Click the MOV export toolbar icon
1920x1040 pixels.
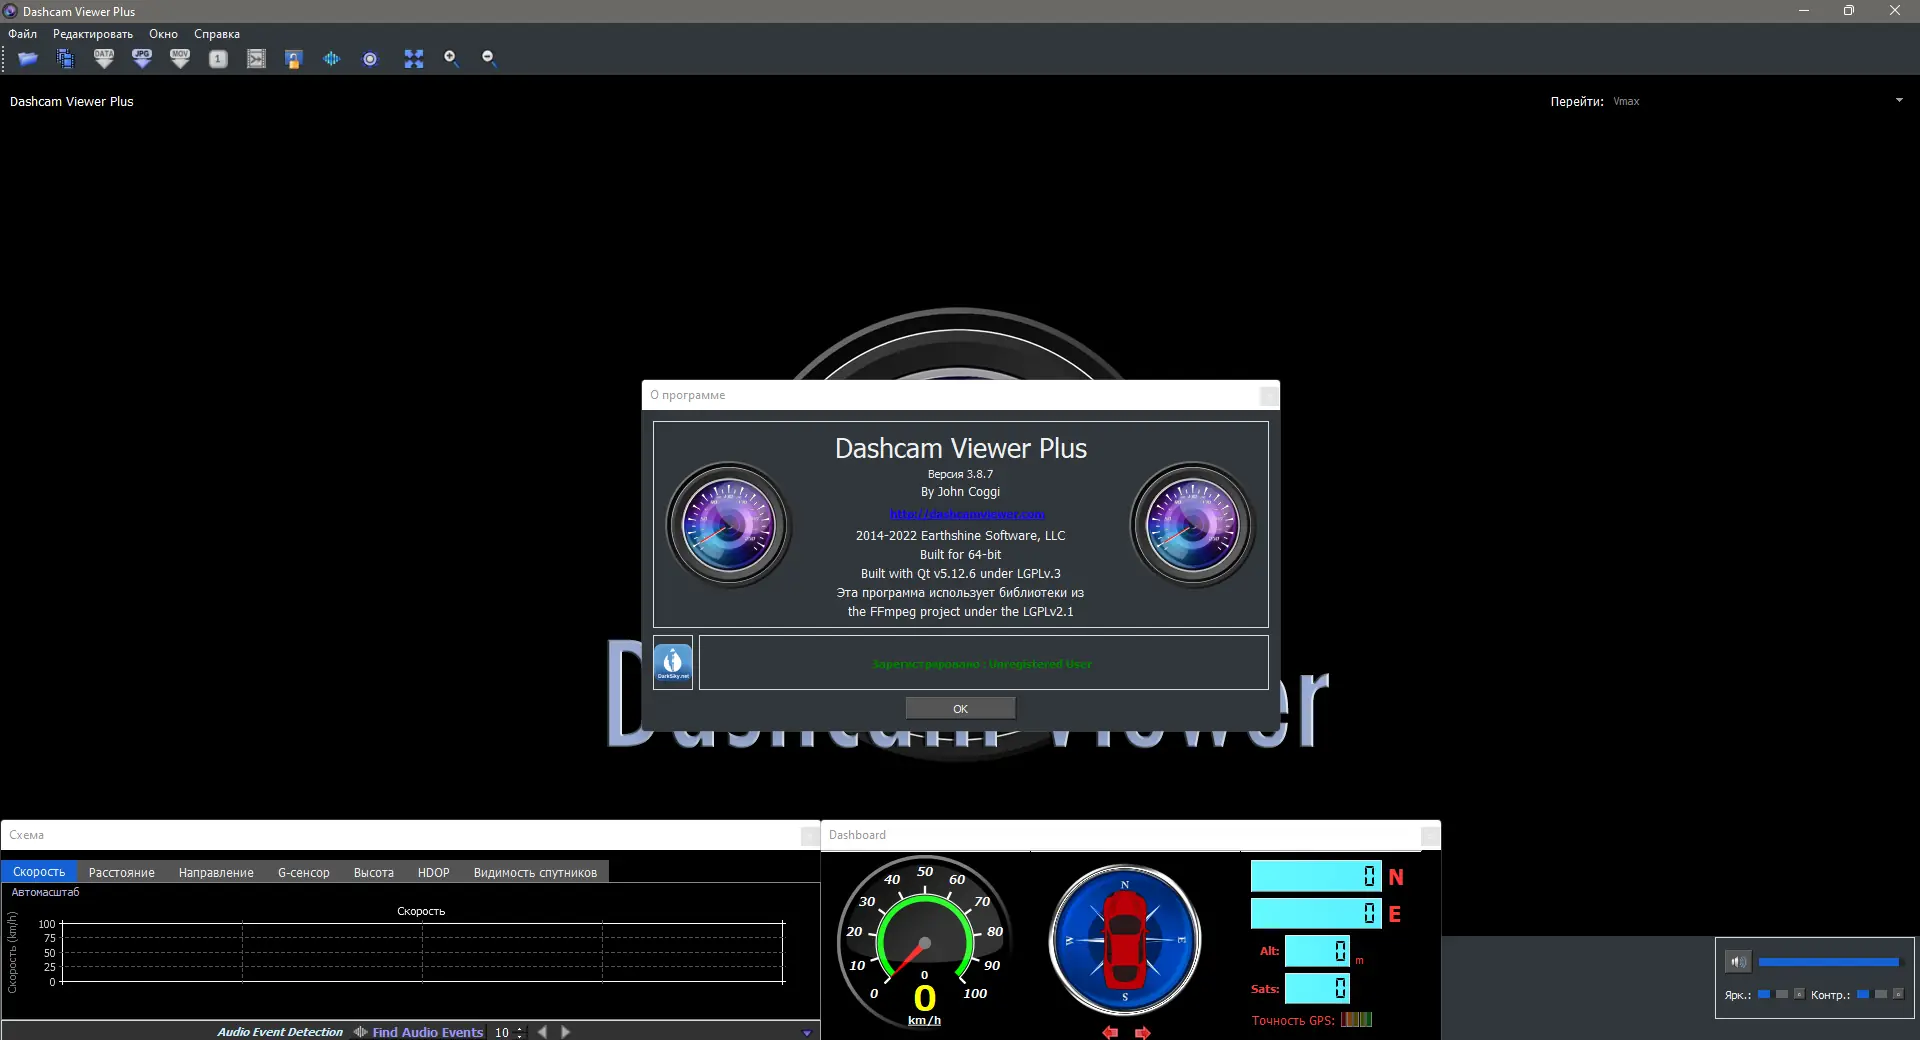click(180, 59)
